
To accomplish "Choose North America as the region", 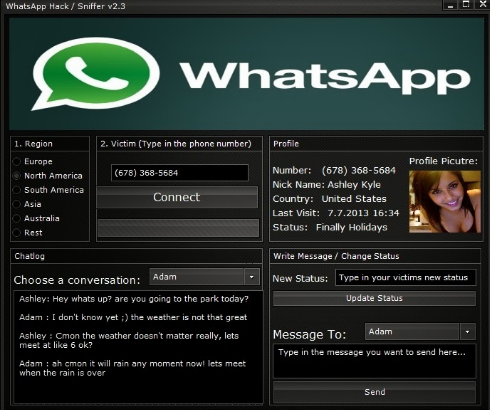I will pyautogui.click(x=17, y=176).
